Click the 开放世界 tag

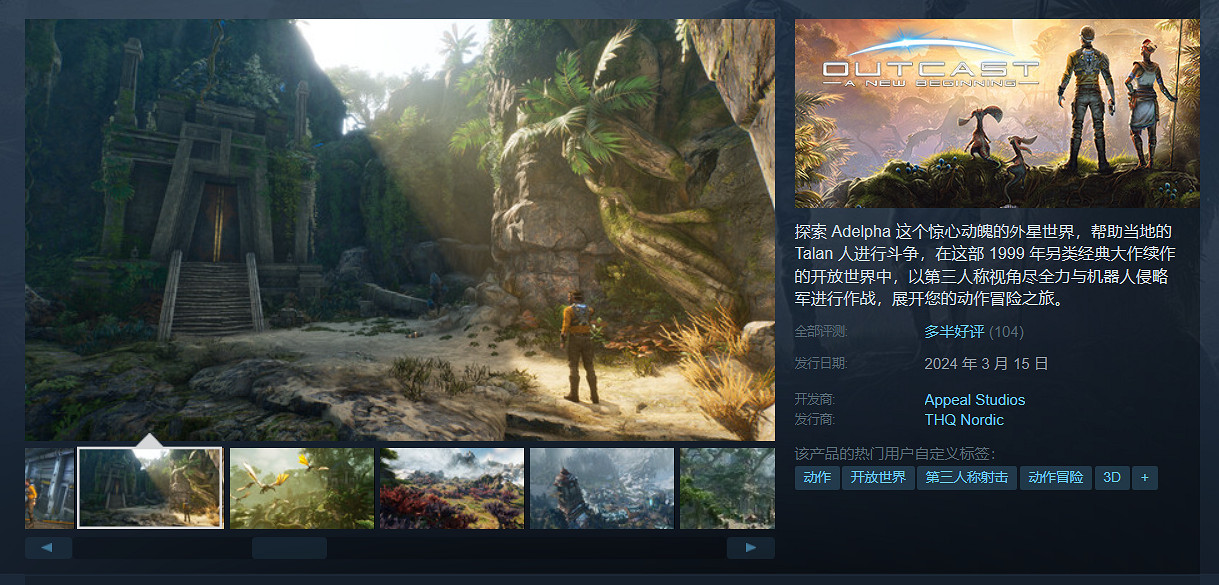[x=877, y=478]
